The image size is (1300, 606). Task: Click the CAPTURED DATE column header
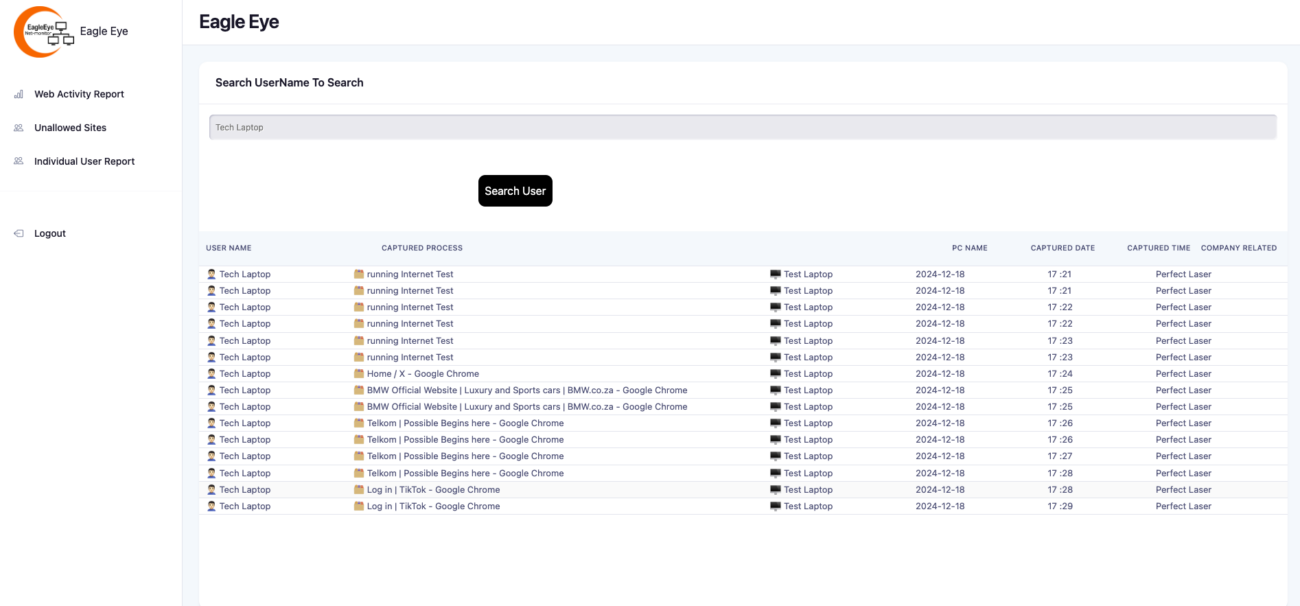[1063, 248]
